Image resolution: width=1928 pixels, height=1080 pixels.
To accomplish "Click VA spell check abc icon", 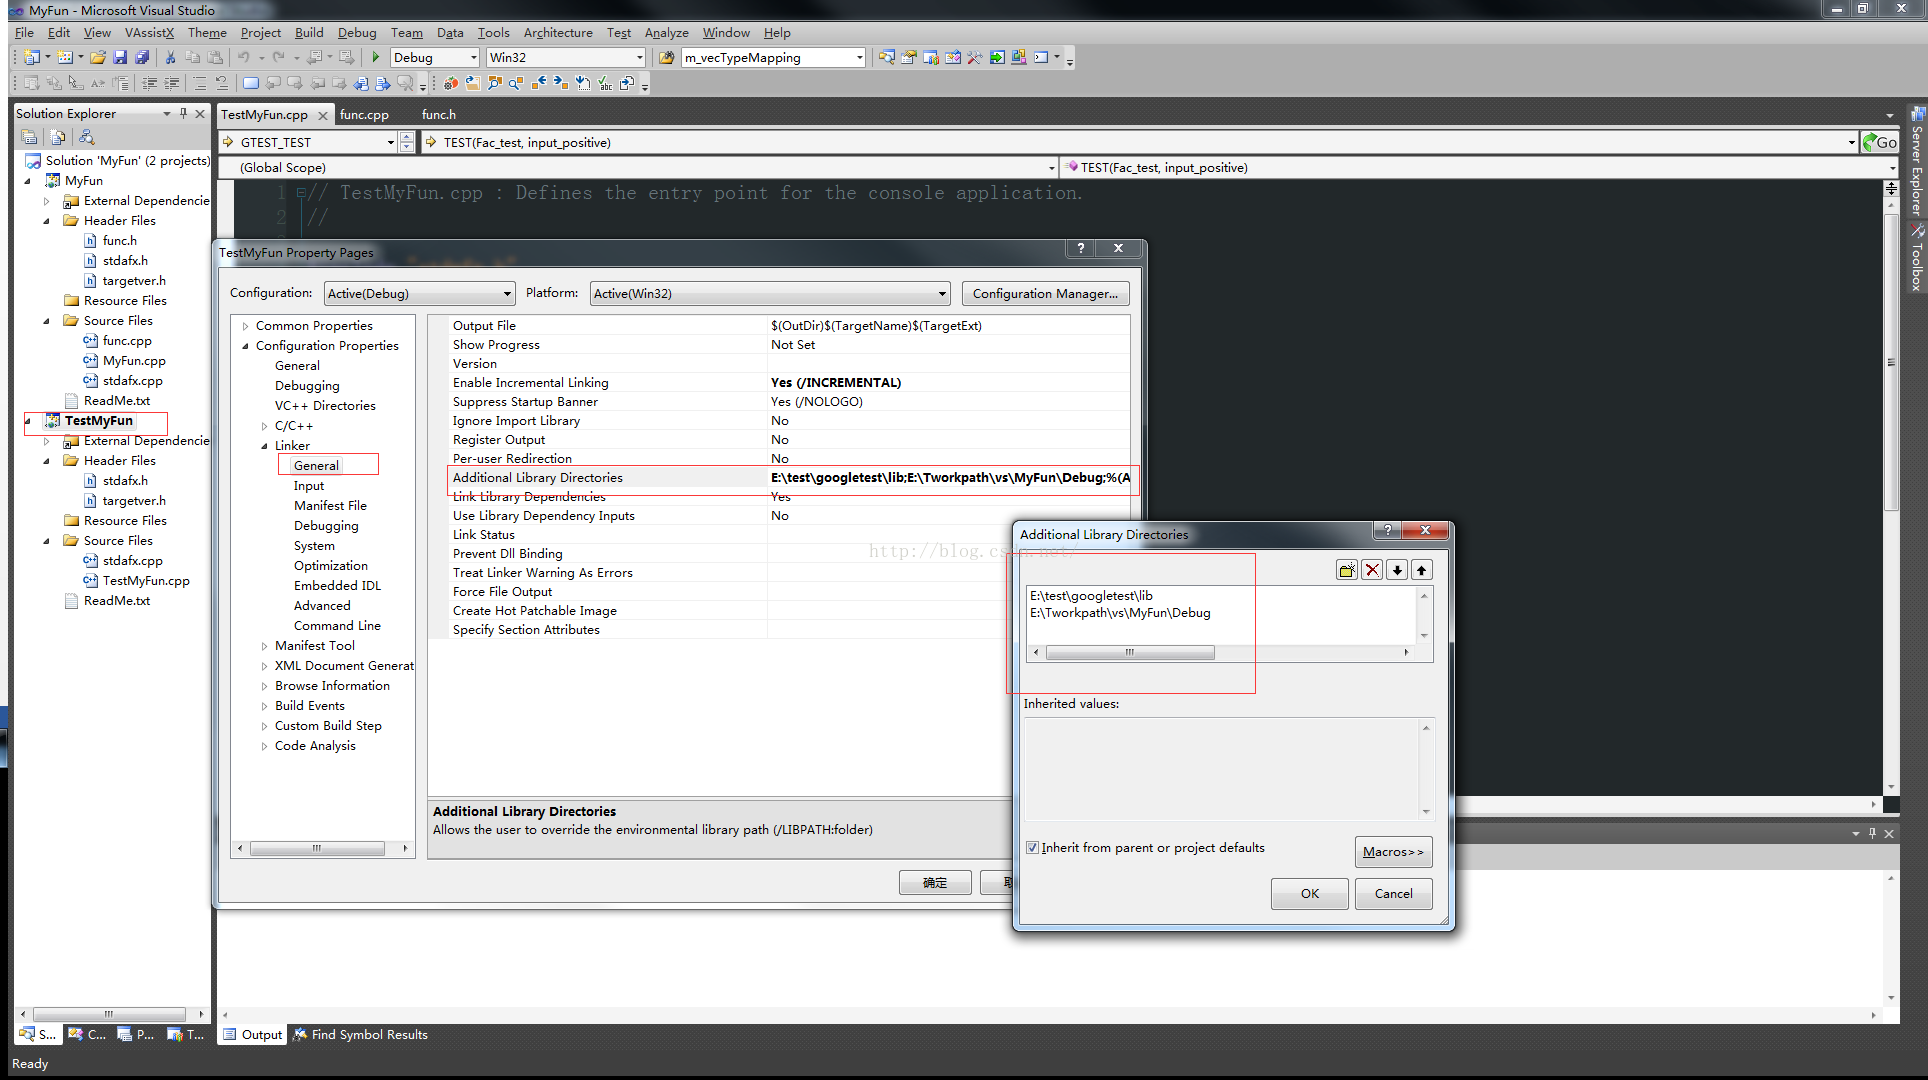I will 605,83.
